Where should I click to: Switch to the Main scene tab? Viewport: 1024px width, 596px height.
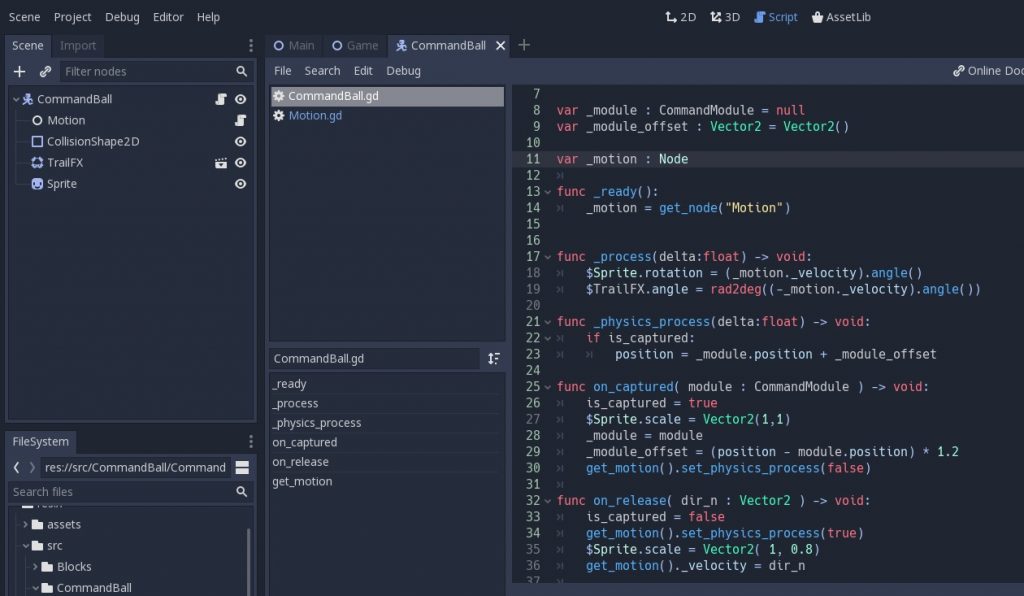294,46
